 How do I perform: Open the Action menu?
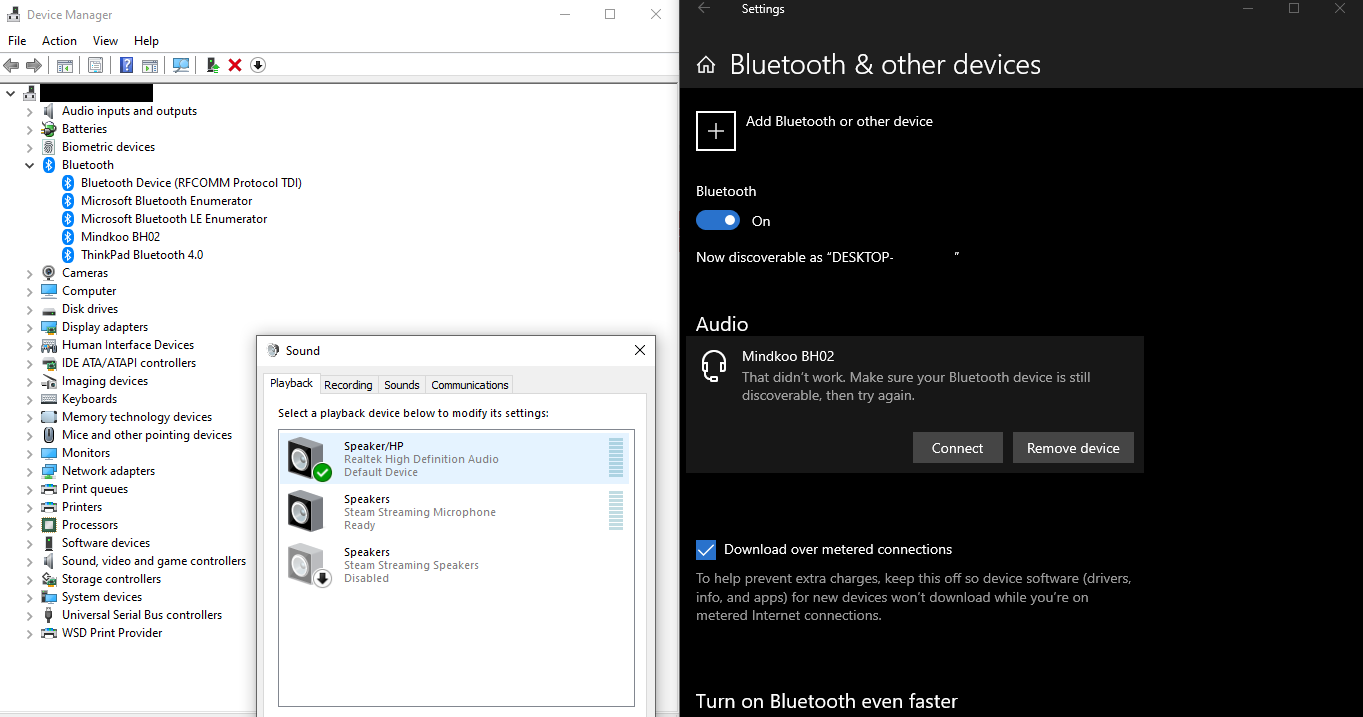pyautogui.click(x=59, y=41)
